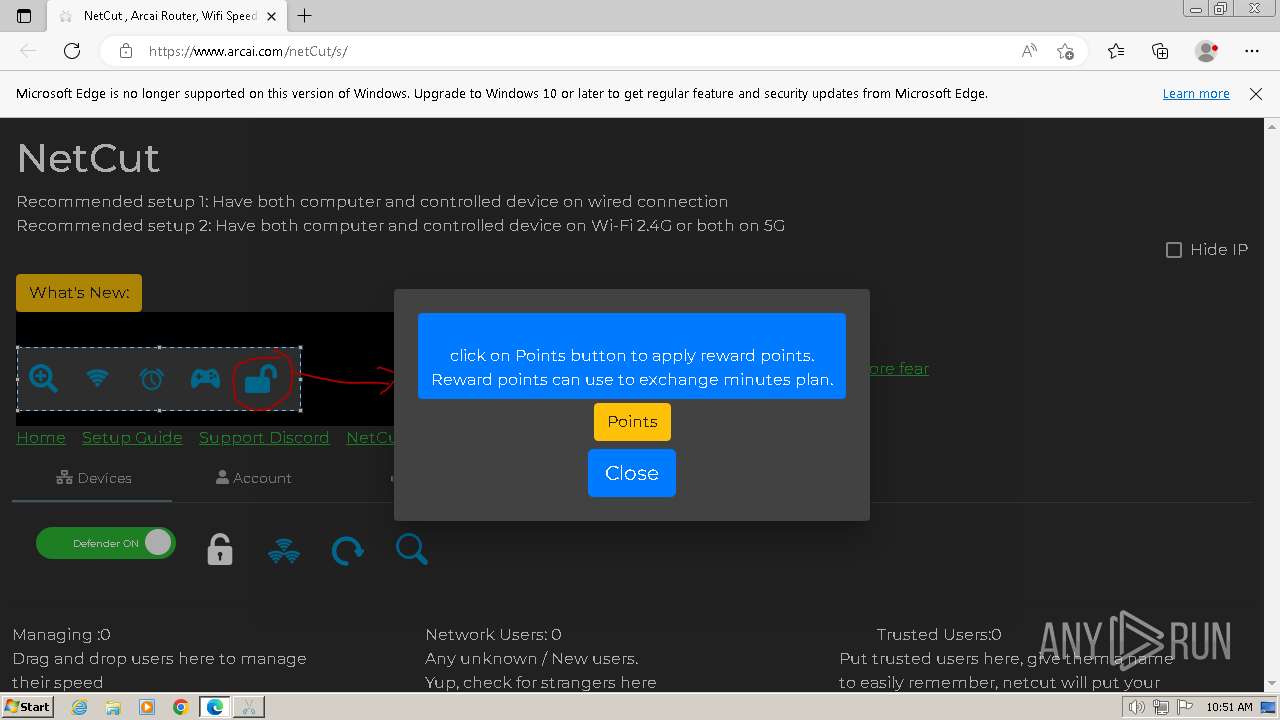Open the Setup Guide link
The height and width of the screenshot is (720, 1280).
click(132, 438)
